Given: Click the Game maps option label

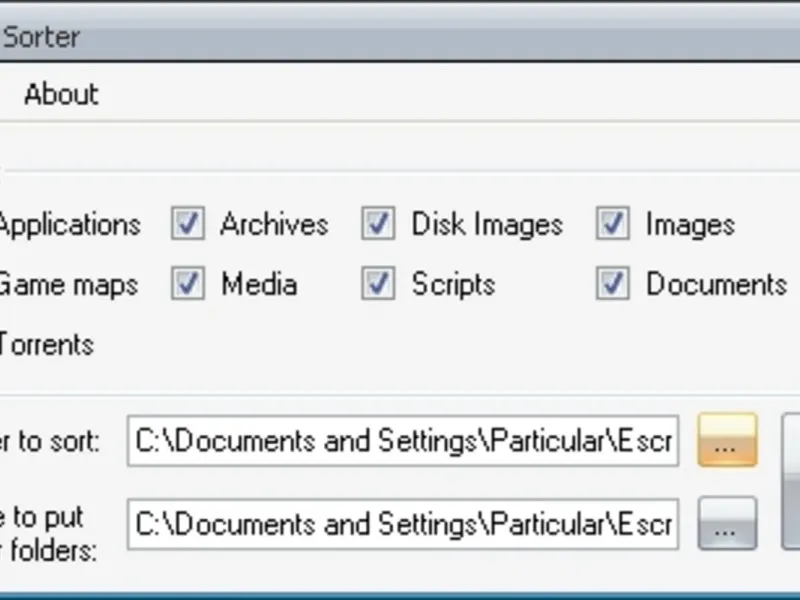Looking at the screenshot, I should [x=68, y=285].
